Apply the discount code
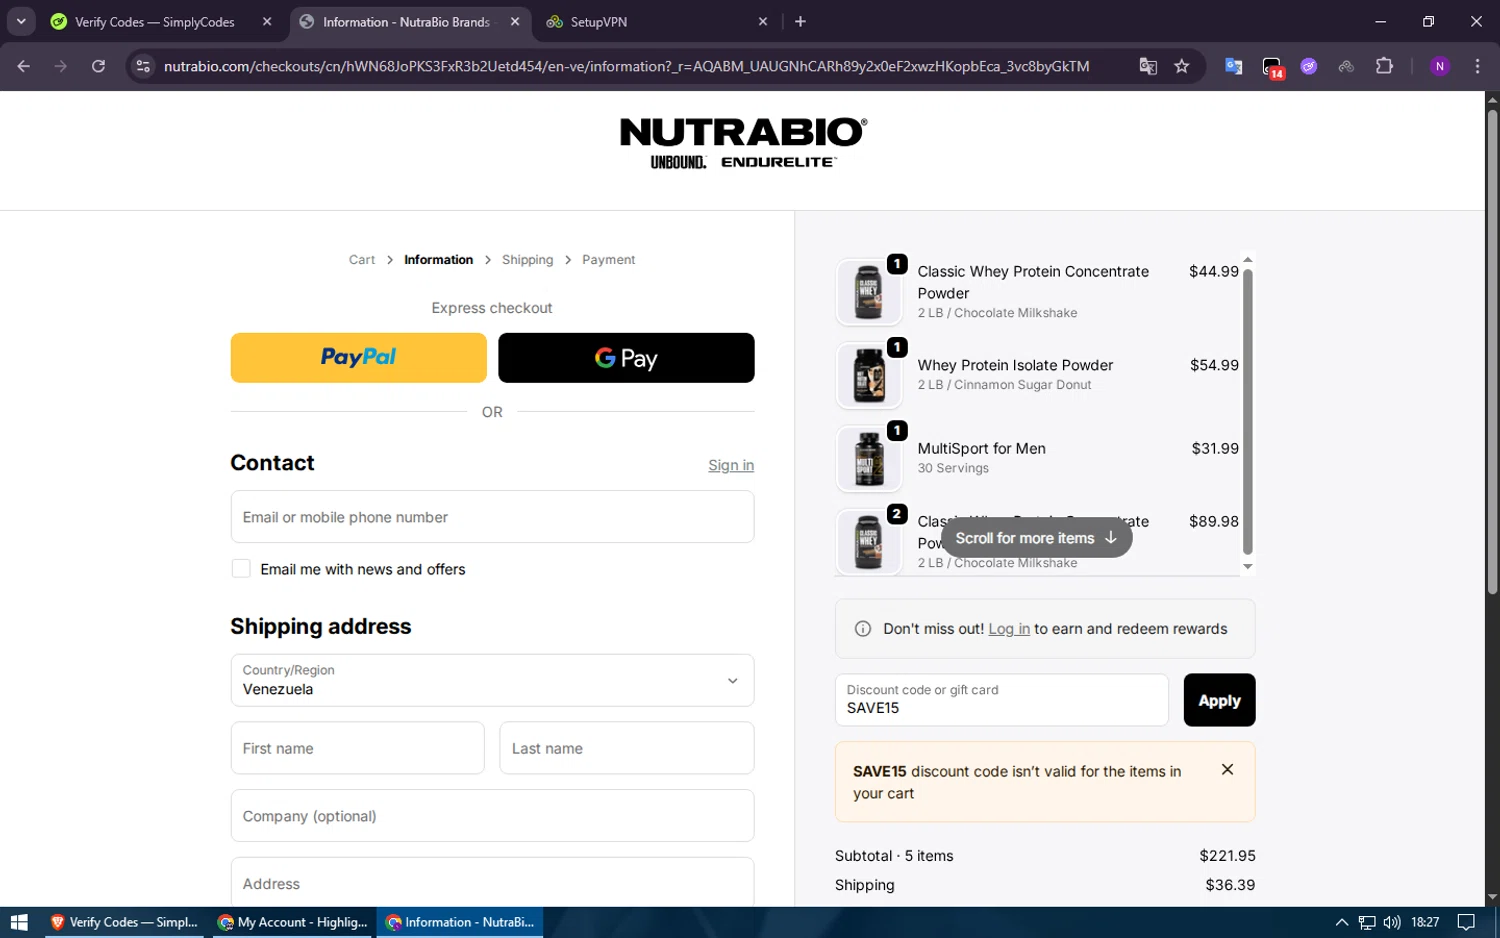The height and width of the screenshot is (938, 1500). (x=1219, y=700)
